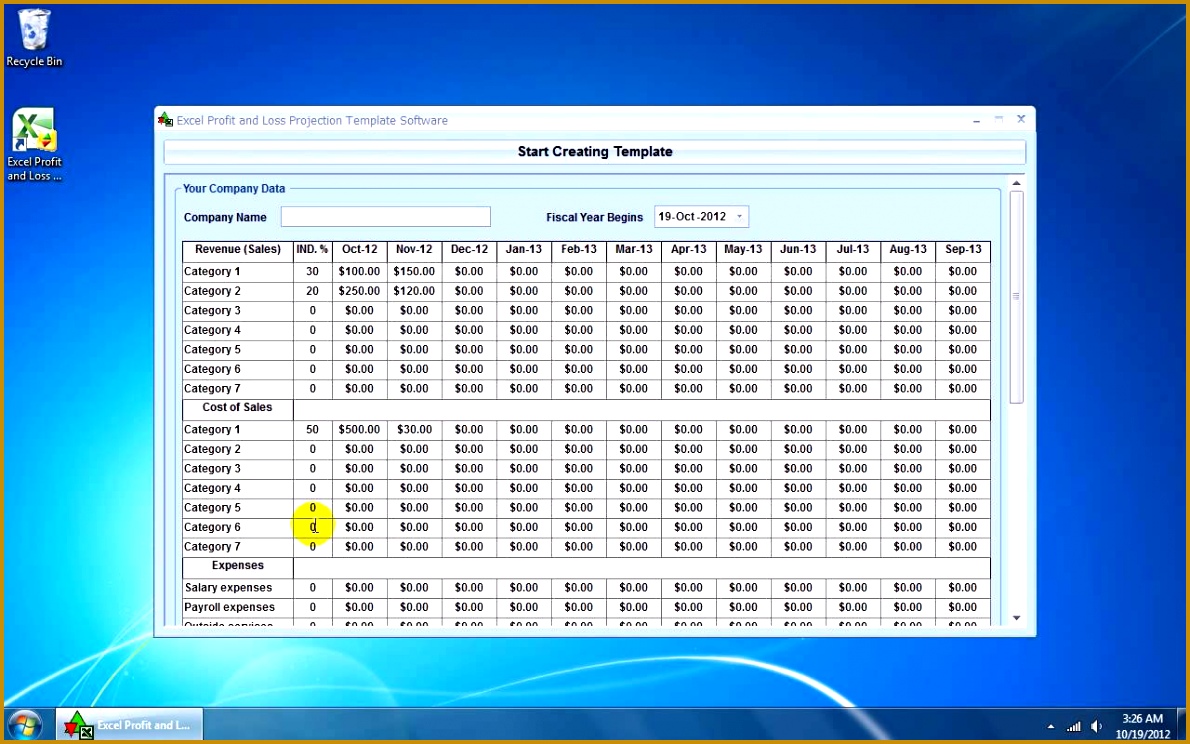The height and width of the screenshot is (744, 1190).
Task: Open the Fiscal Year Begins date dropdown
Action: tap(739, 216)
